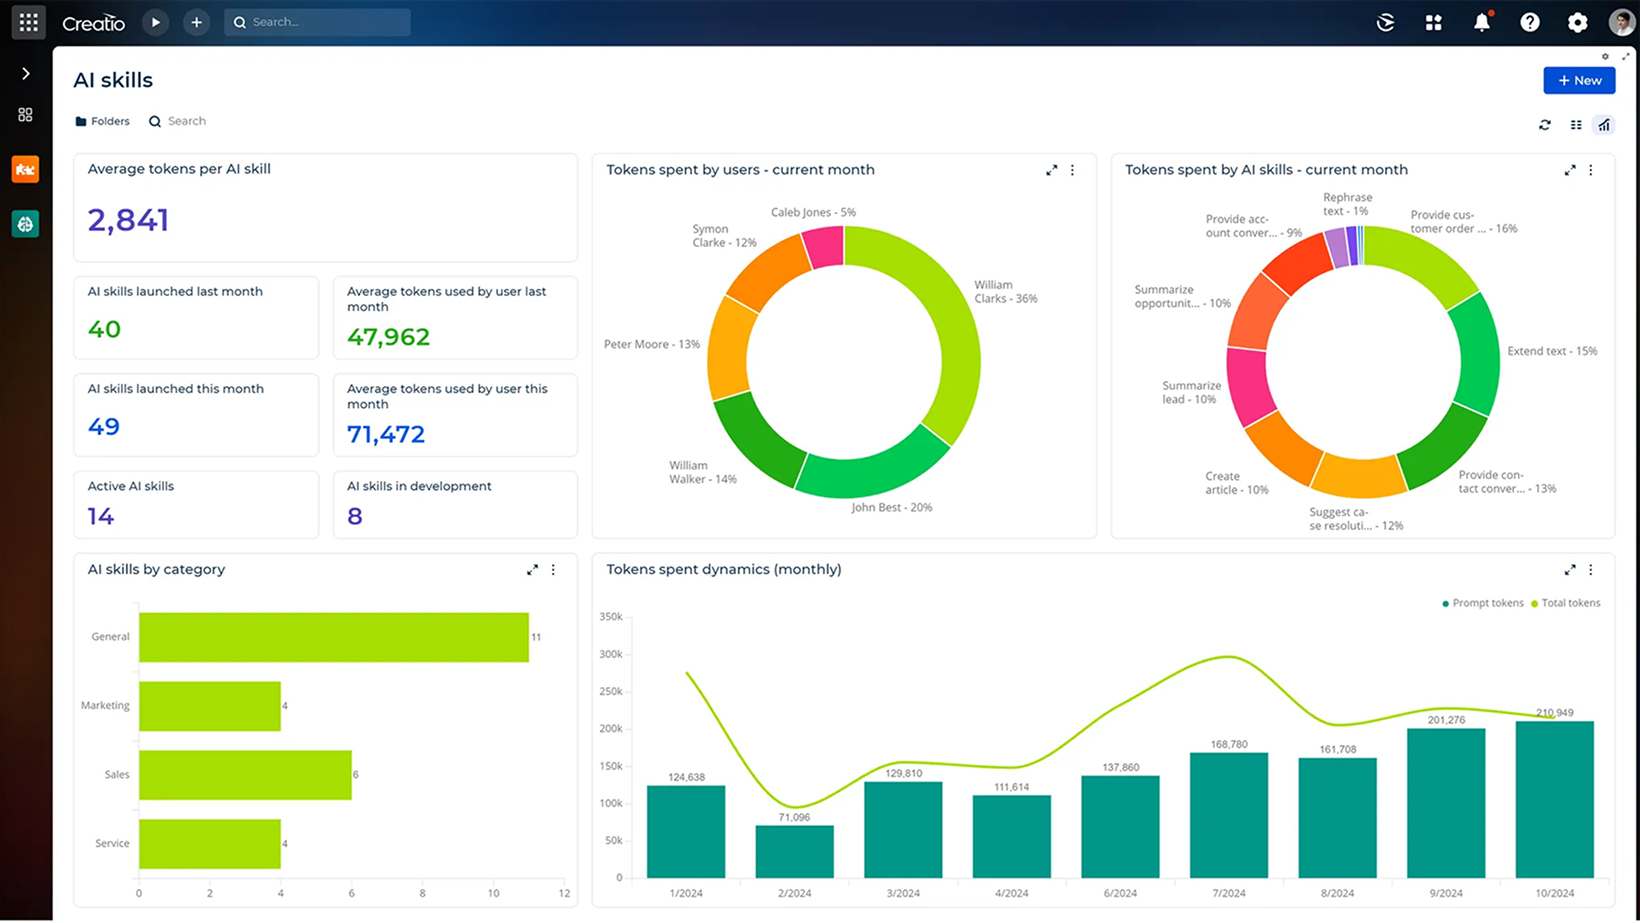Refresh the dashboard with the reload icon
This screenshot has width=1640, height=923.
coord(1545,125)
